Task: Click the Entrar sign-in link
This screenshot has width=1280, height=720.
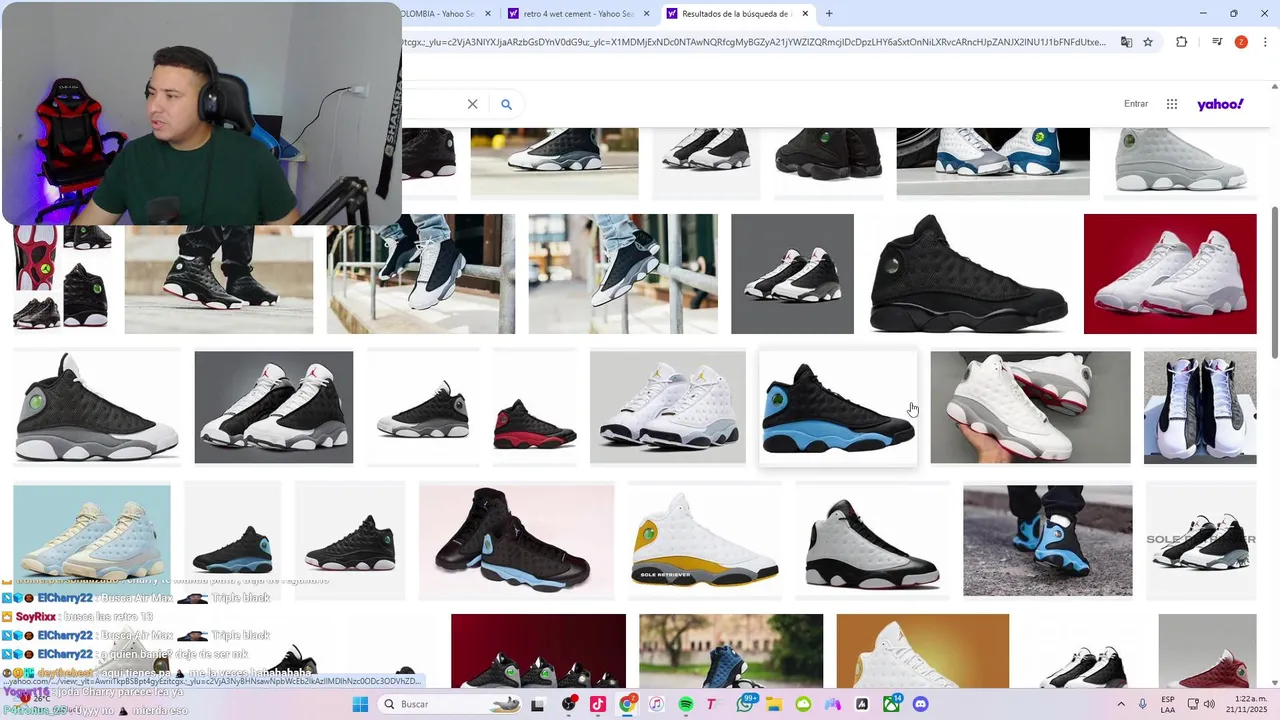Action: point(1136,104)
